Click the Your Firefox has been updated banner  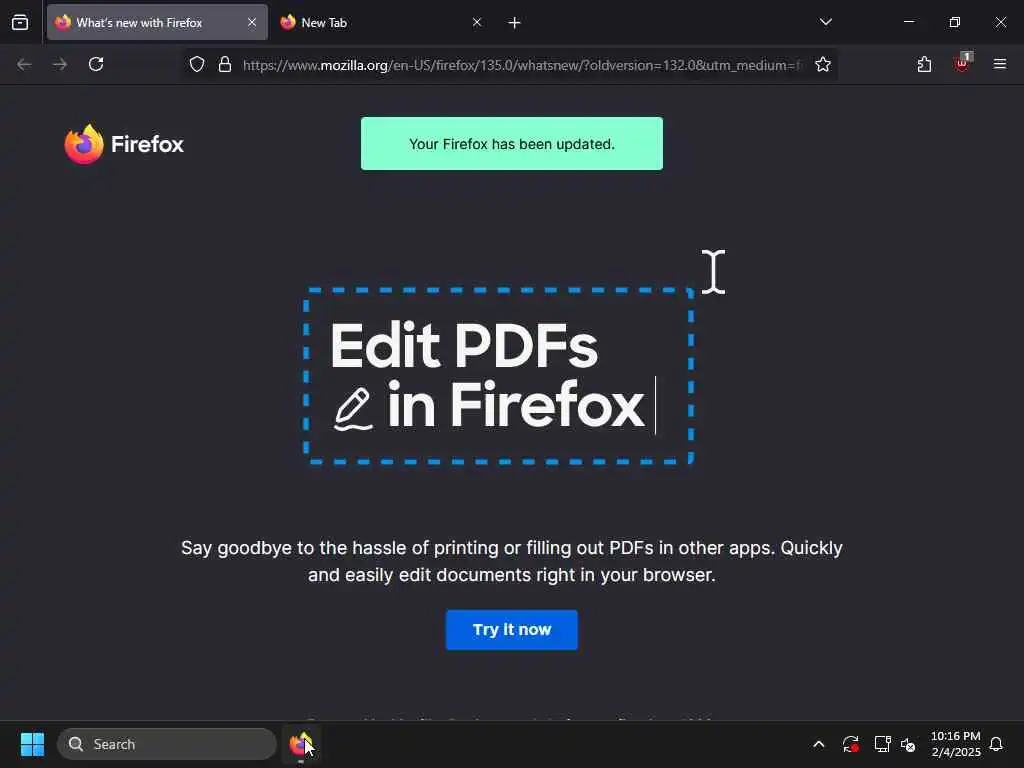512,144
